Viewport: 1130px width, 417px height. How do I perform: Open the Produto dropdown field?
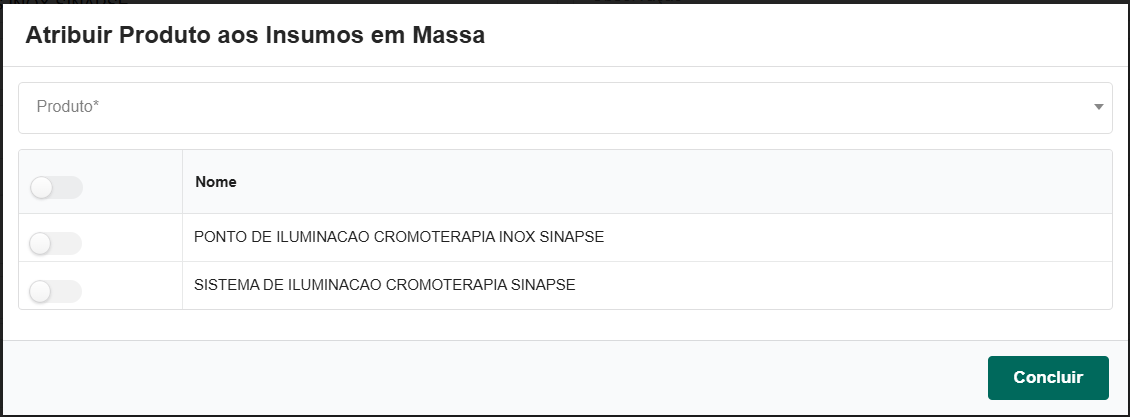pos(565,107)
